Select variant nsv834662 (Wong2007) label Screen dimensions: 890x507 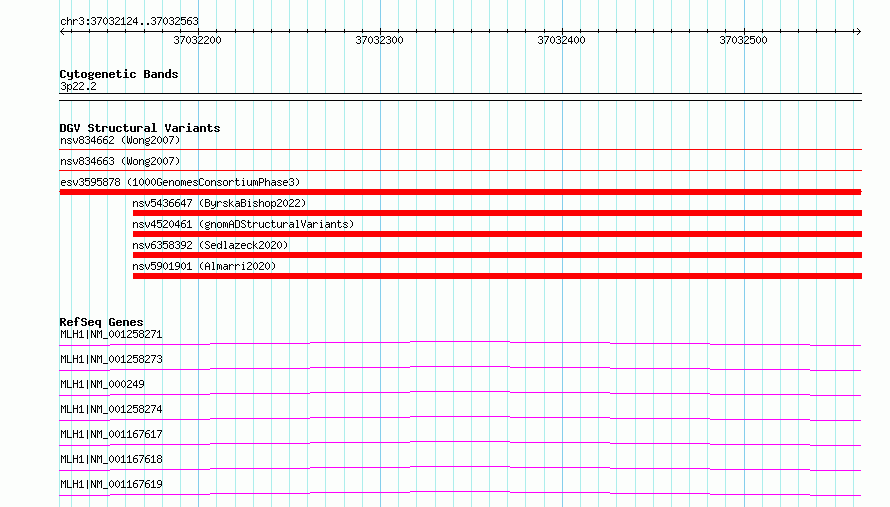tap(120, 140)
